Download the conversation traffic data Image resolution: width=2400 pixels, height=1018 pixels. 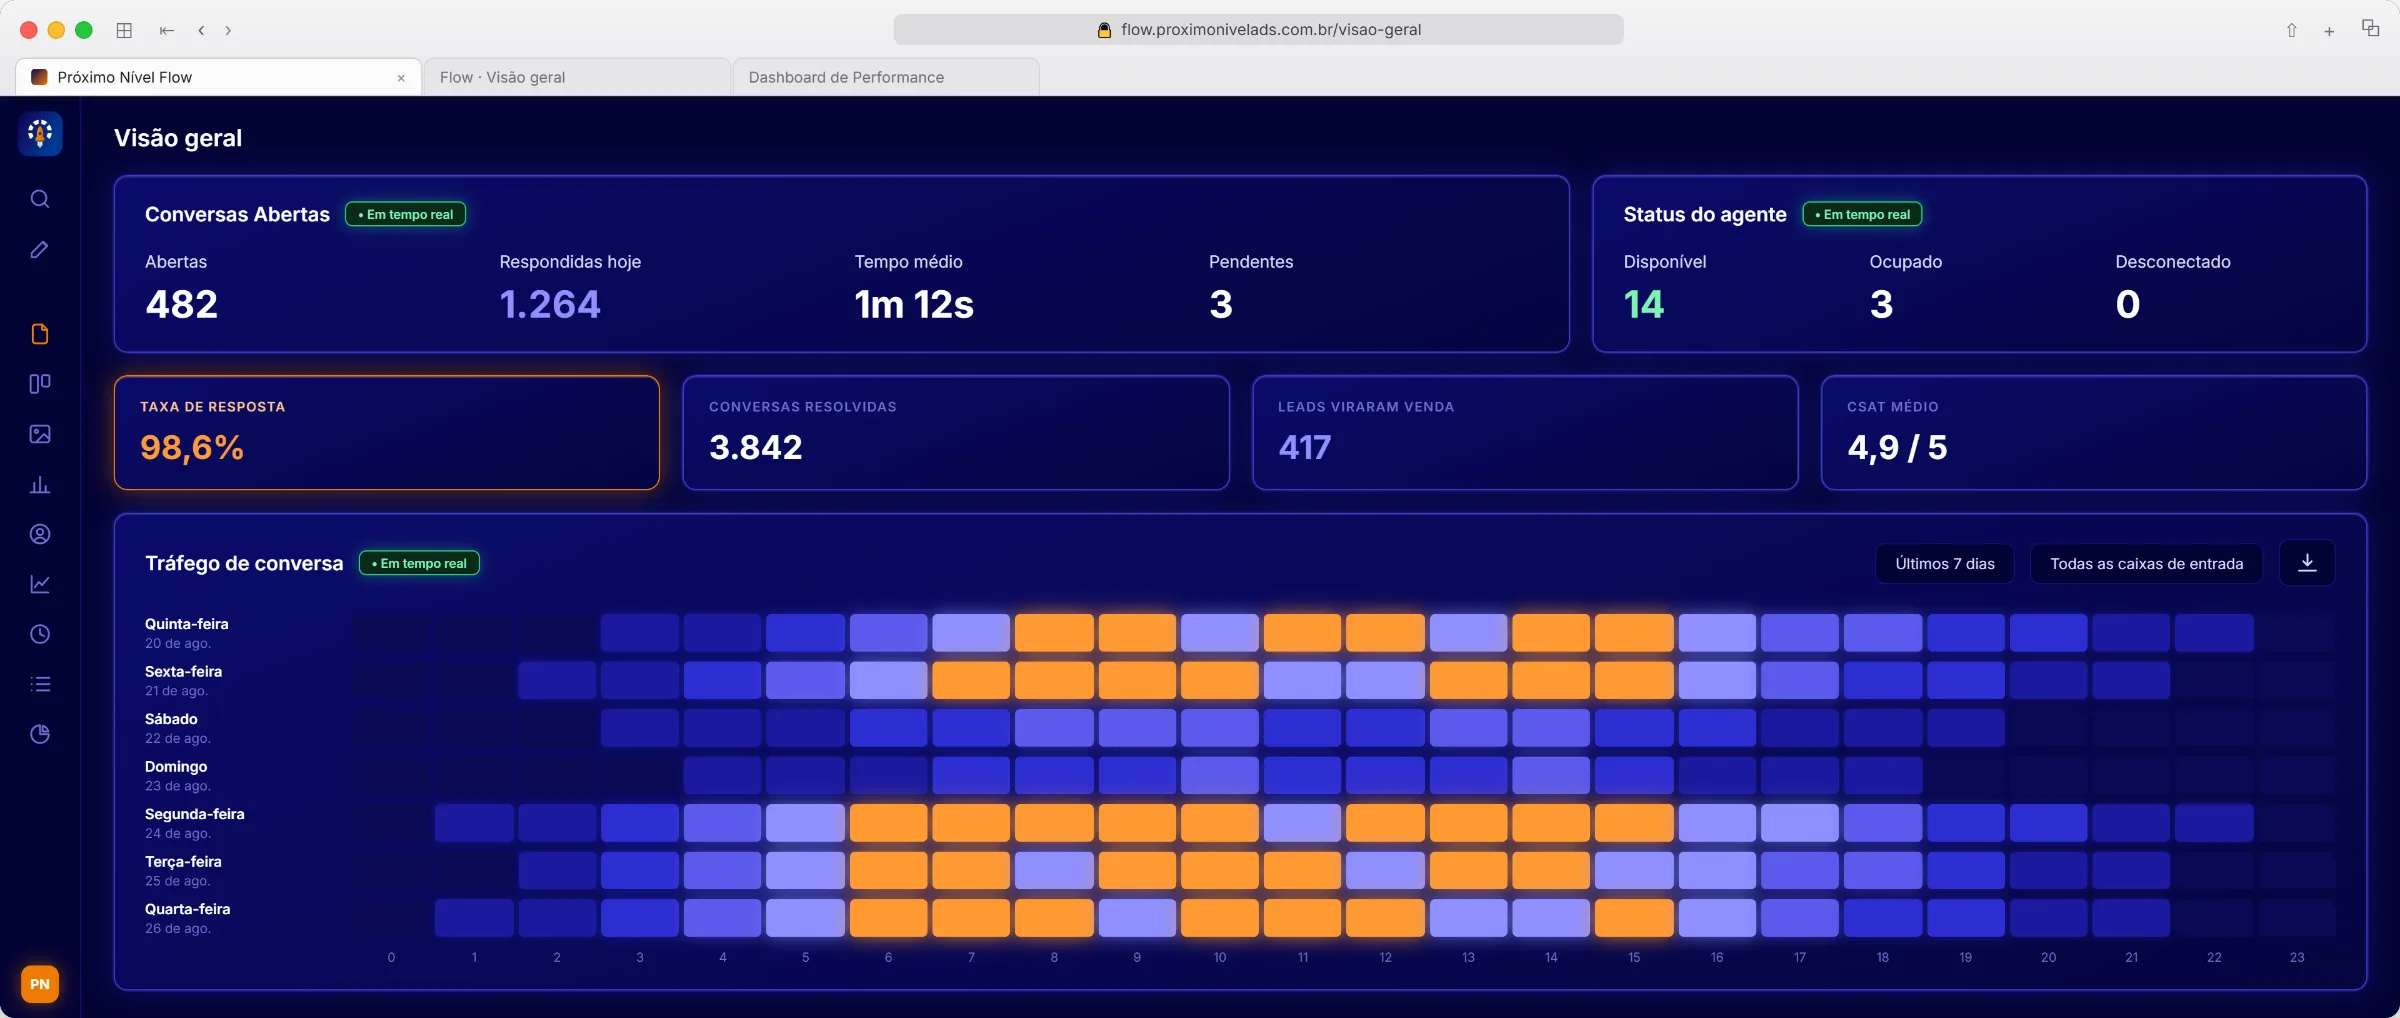point(2307,563)
